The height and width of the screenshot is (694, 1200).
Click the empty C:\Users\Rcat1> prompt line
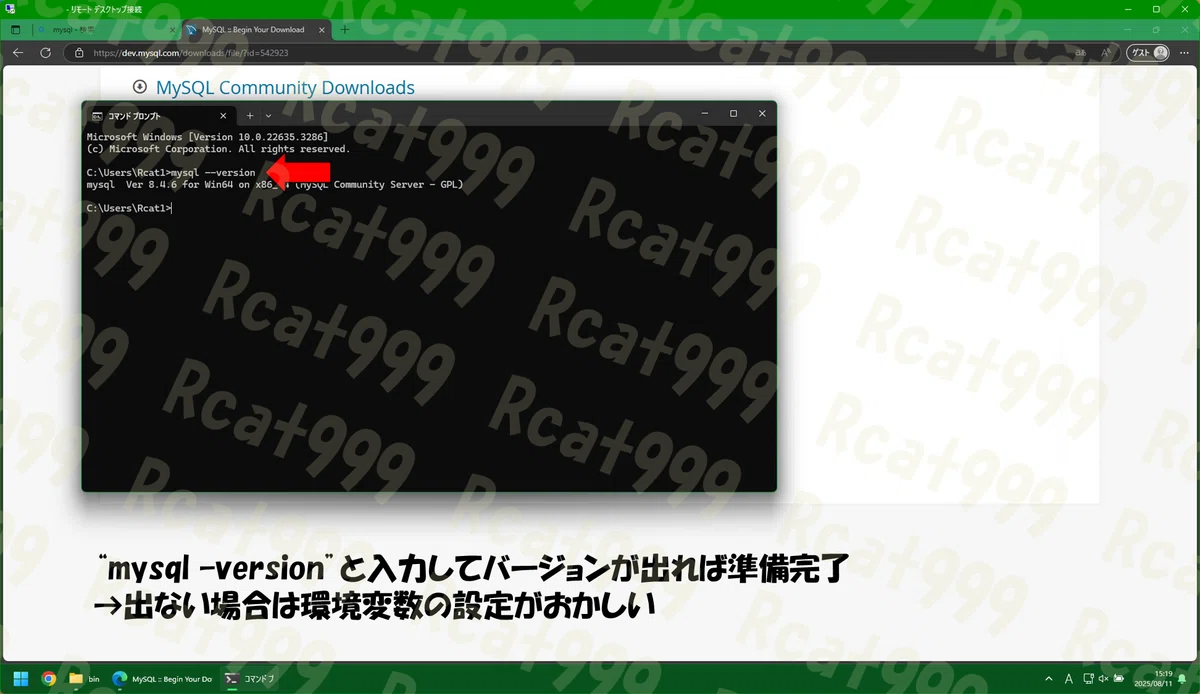click(129, 208)
